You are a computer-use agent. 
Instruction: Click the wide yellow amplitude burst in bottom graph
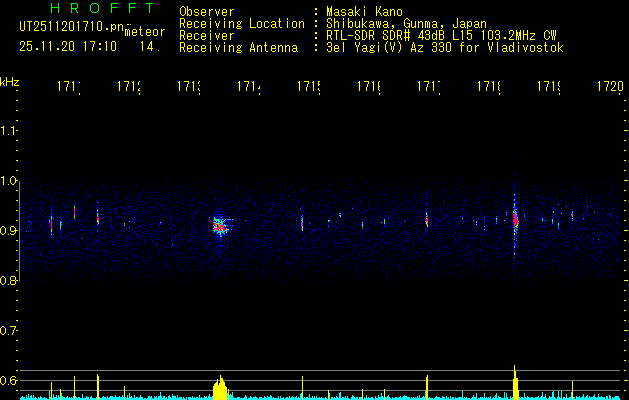pyautogui.click(x=220, y=388)
